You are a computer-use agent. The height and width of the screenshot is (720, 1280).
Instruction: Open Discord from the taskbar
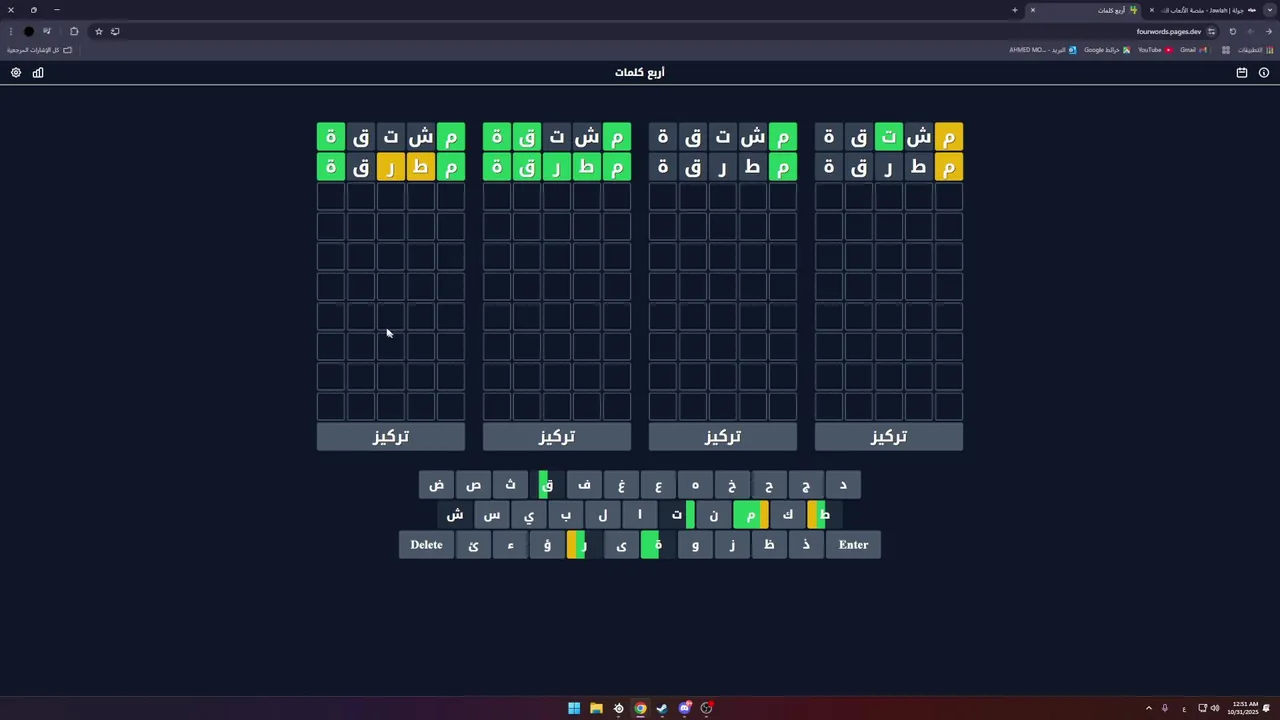point(684,708)
